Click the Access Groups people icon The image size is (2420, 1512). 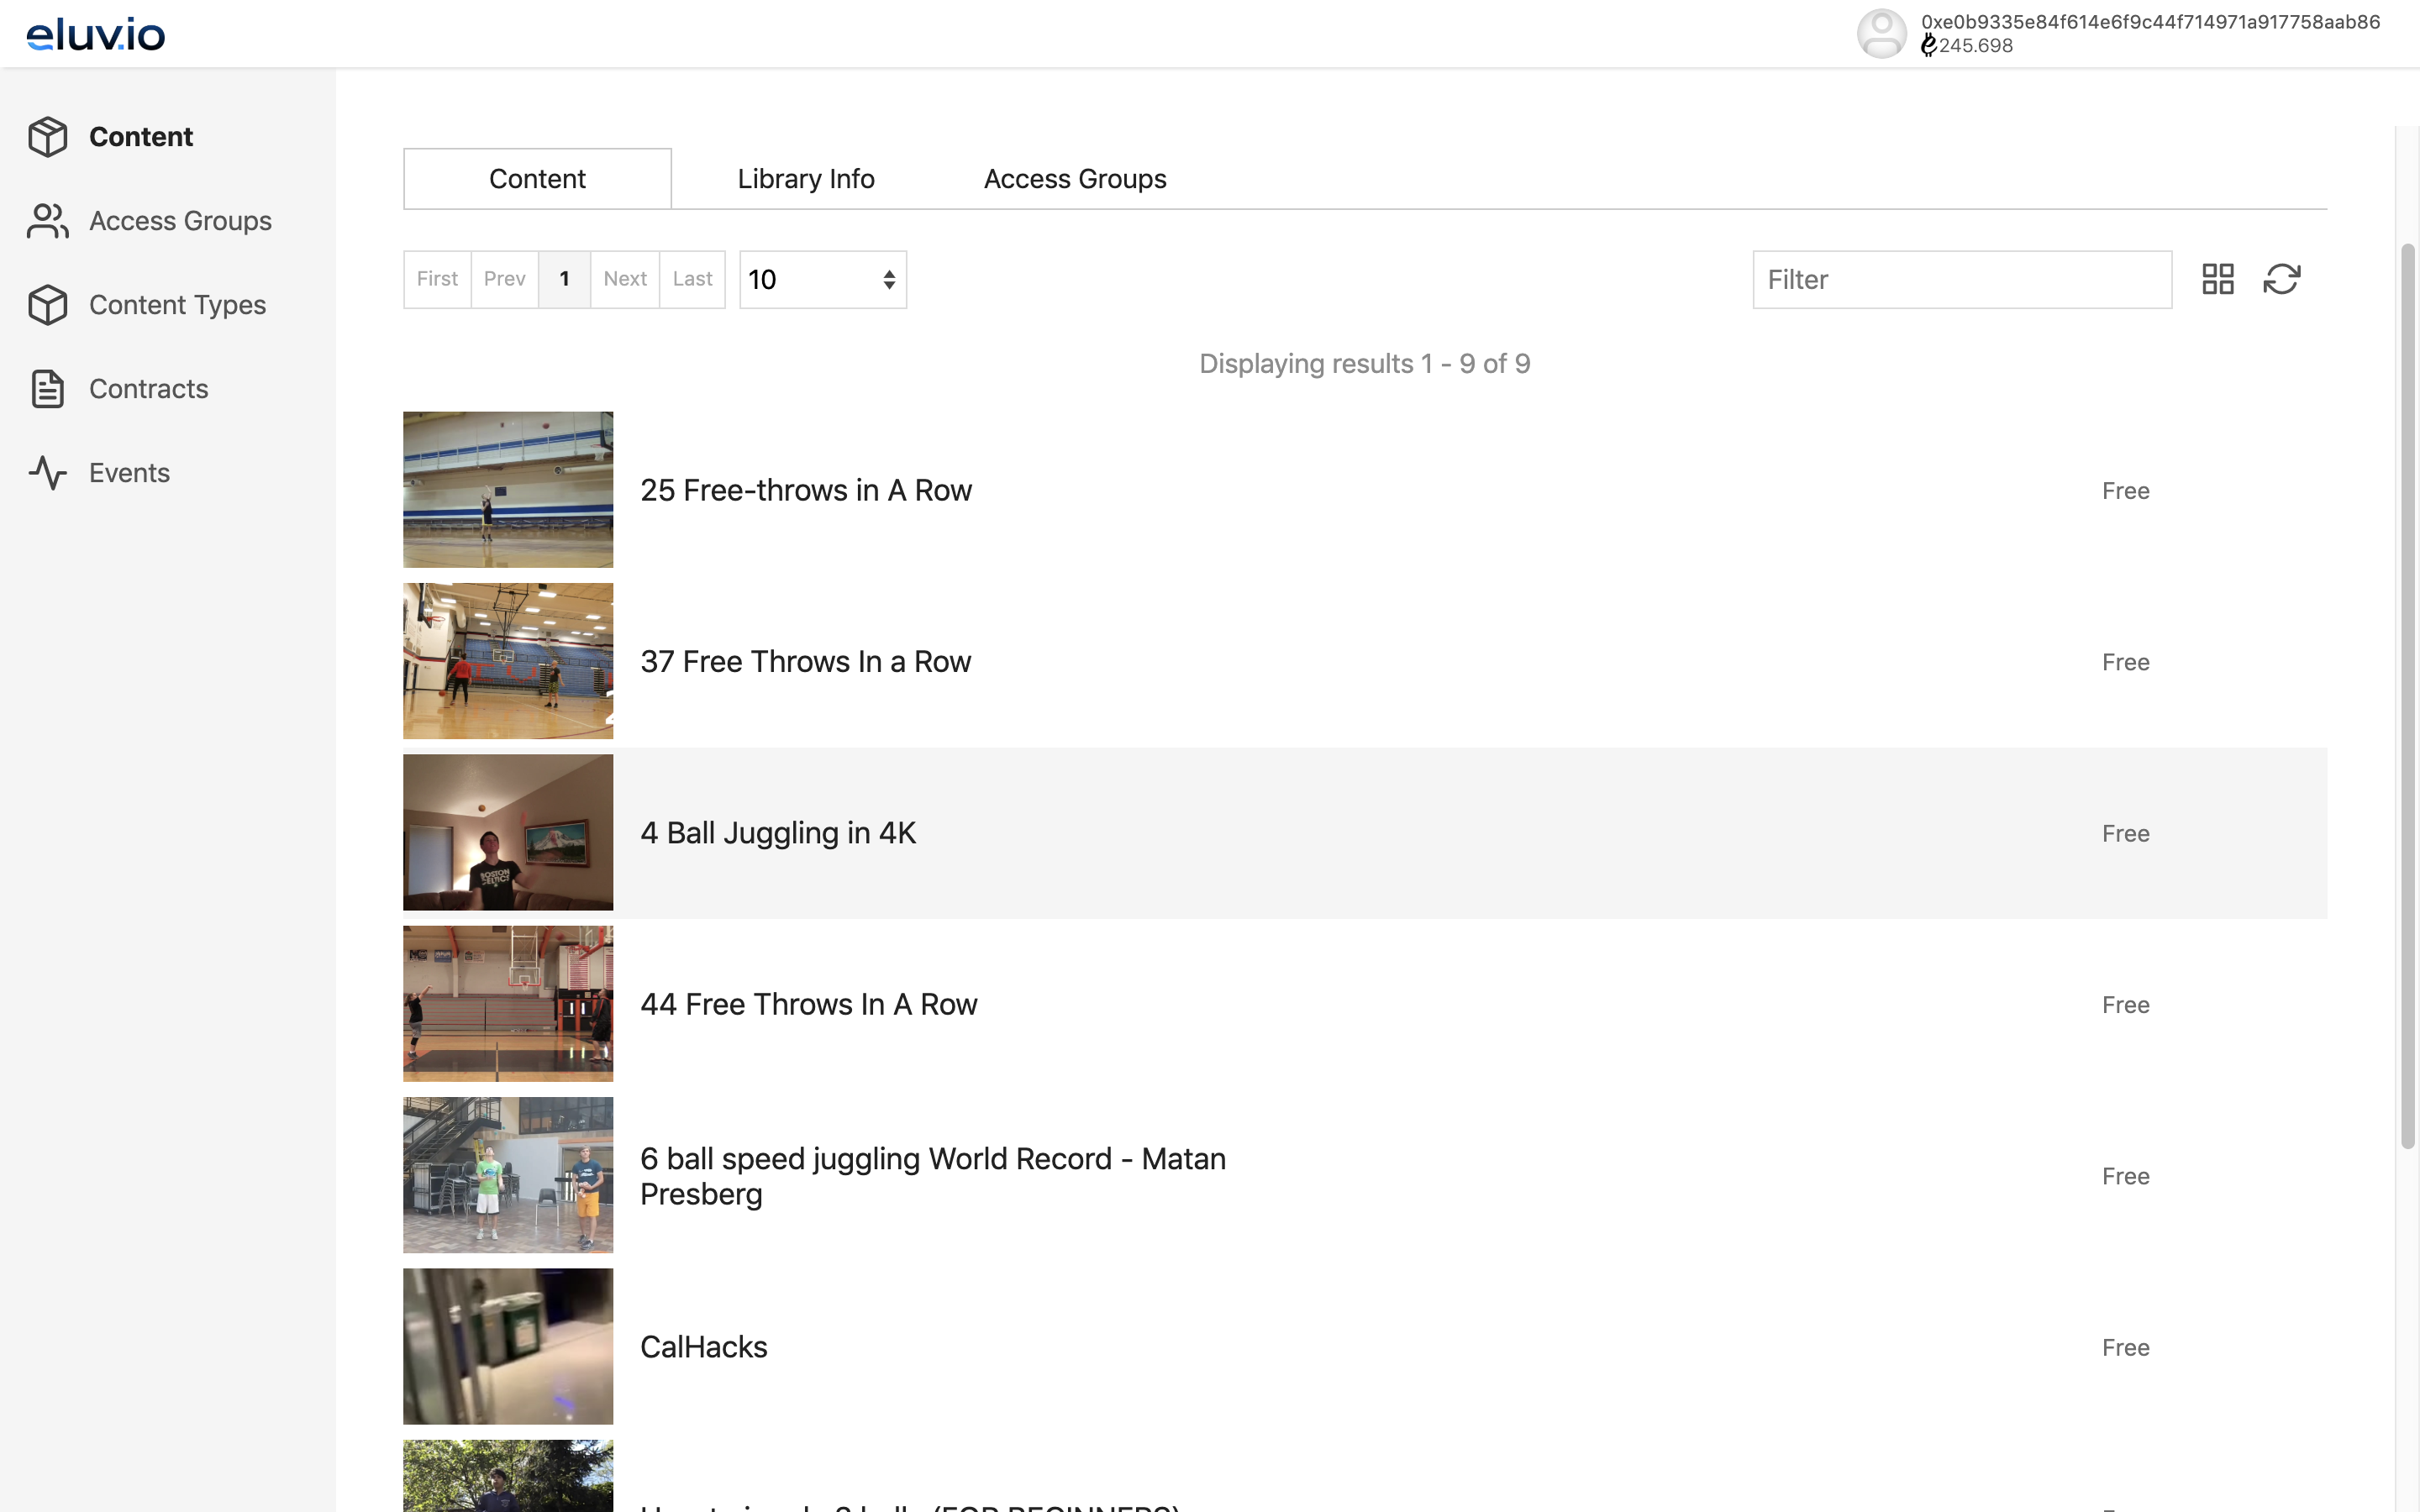click(x=47, y=221)
